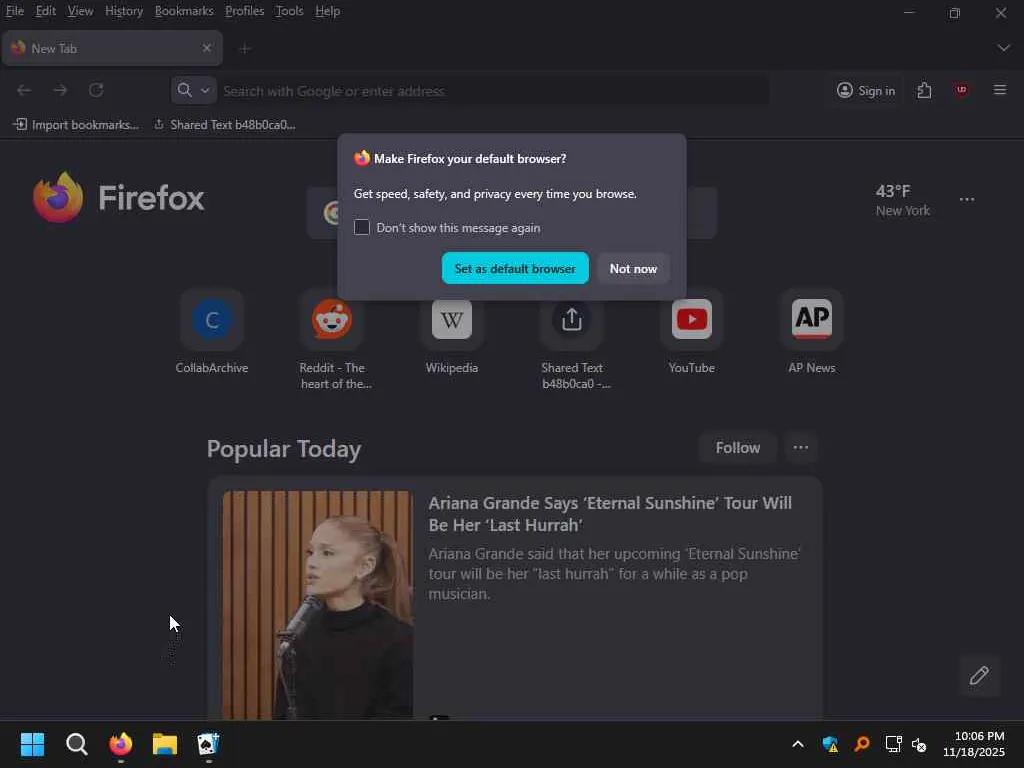Click Set as default browser
Image resolution: width=1024 pixels, height=768 pixels.
pyautogui.click(x=515, y=268)
